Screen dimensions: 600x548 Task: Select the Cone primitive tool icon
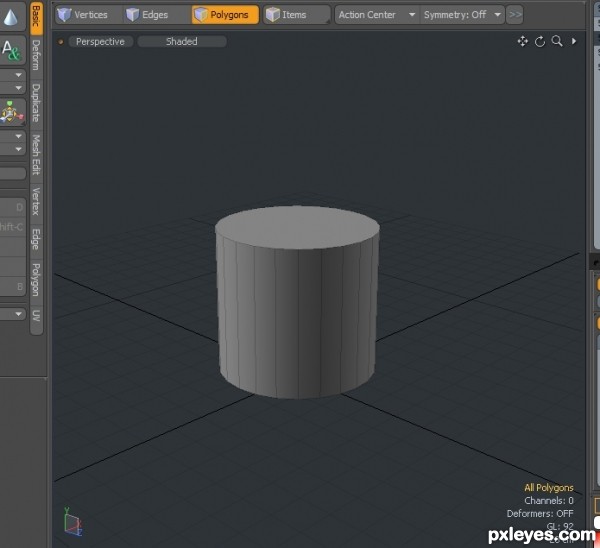[11, 17]
